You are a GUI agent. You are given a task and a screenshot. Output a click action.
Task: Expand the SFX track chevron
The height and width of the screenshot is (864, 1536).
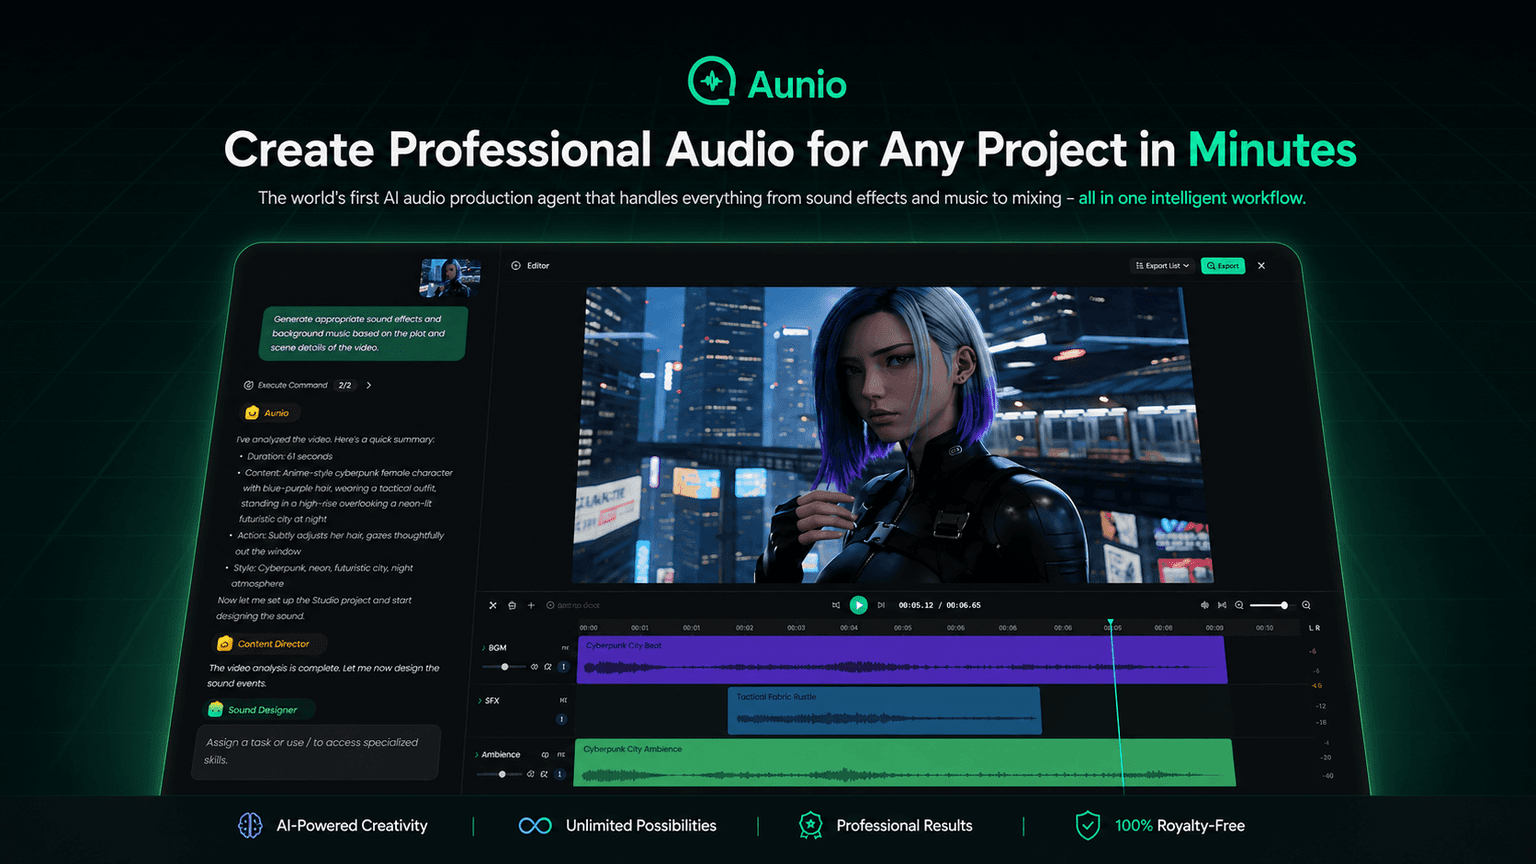tap(480, 700)
